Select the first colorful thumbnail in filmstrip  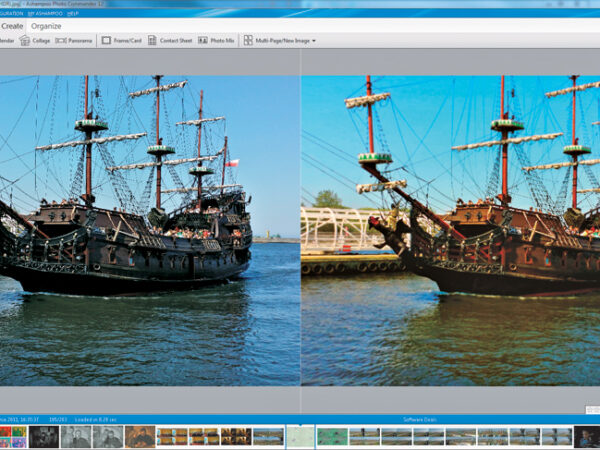pyautogui.click(x=14, y=436)
